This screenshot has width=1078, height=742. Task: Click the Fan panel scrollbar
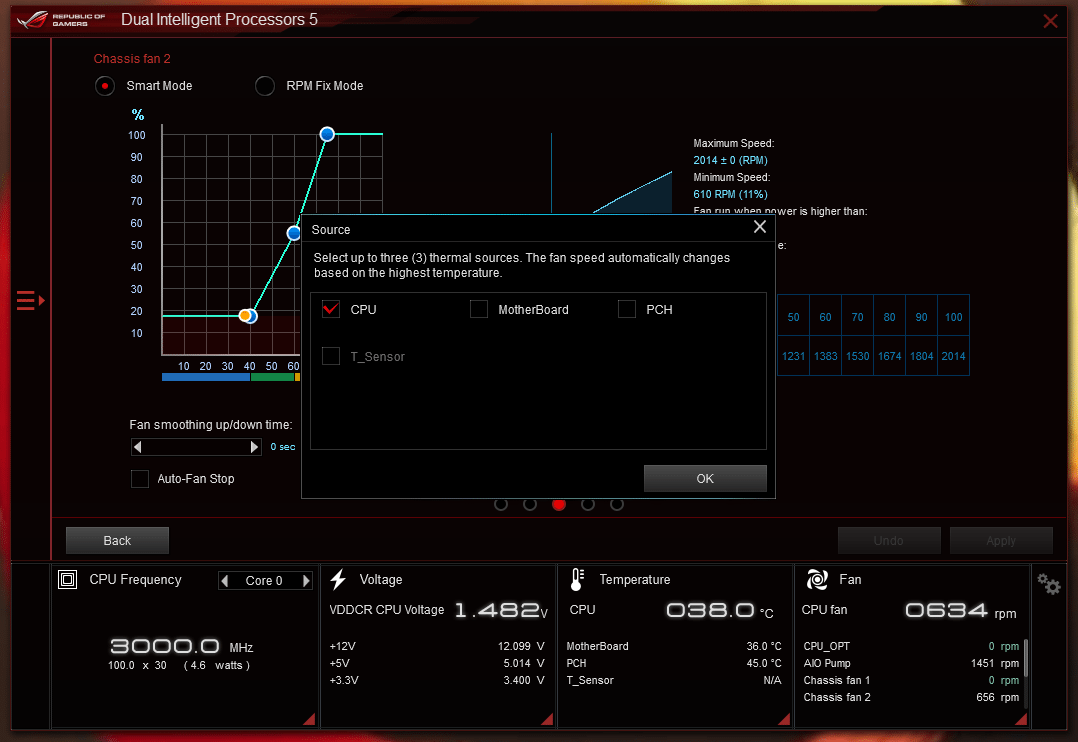(x=1026, y=659)
